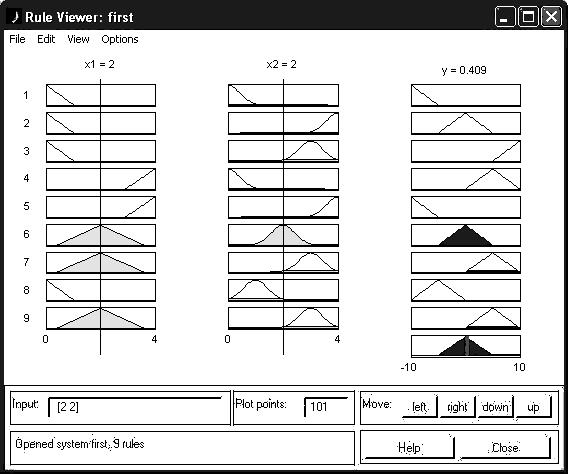Image resolution: width=568 pixels, height=474 pixels.
Task: Click the Input field containing [2 2]
Action: pos(135,407)
